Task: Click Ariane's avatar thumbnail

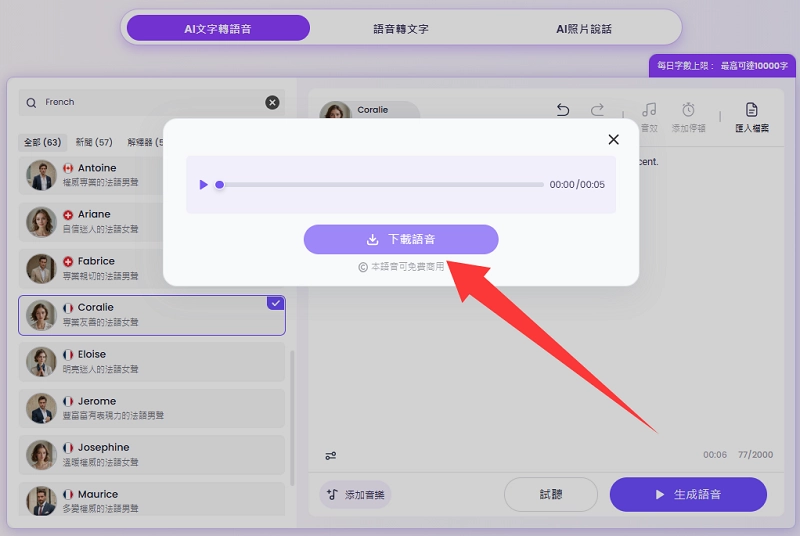Action: click(x=41, y=222)
